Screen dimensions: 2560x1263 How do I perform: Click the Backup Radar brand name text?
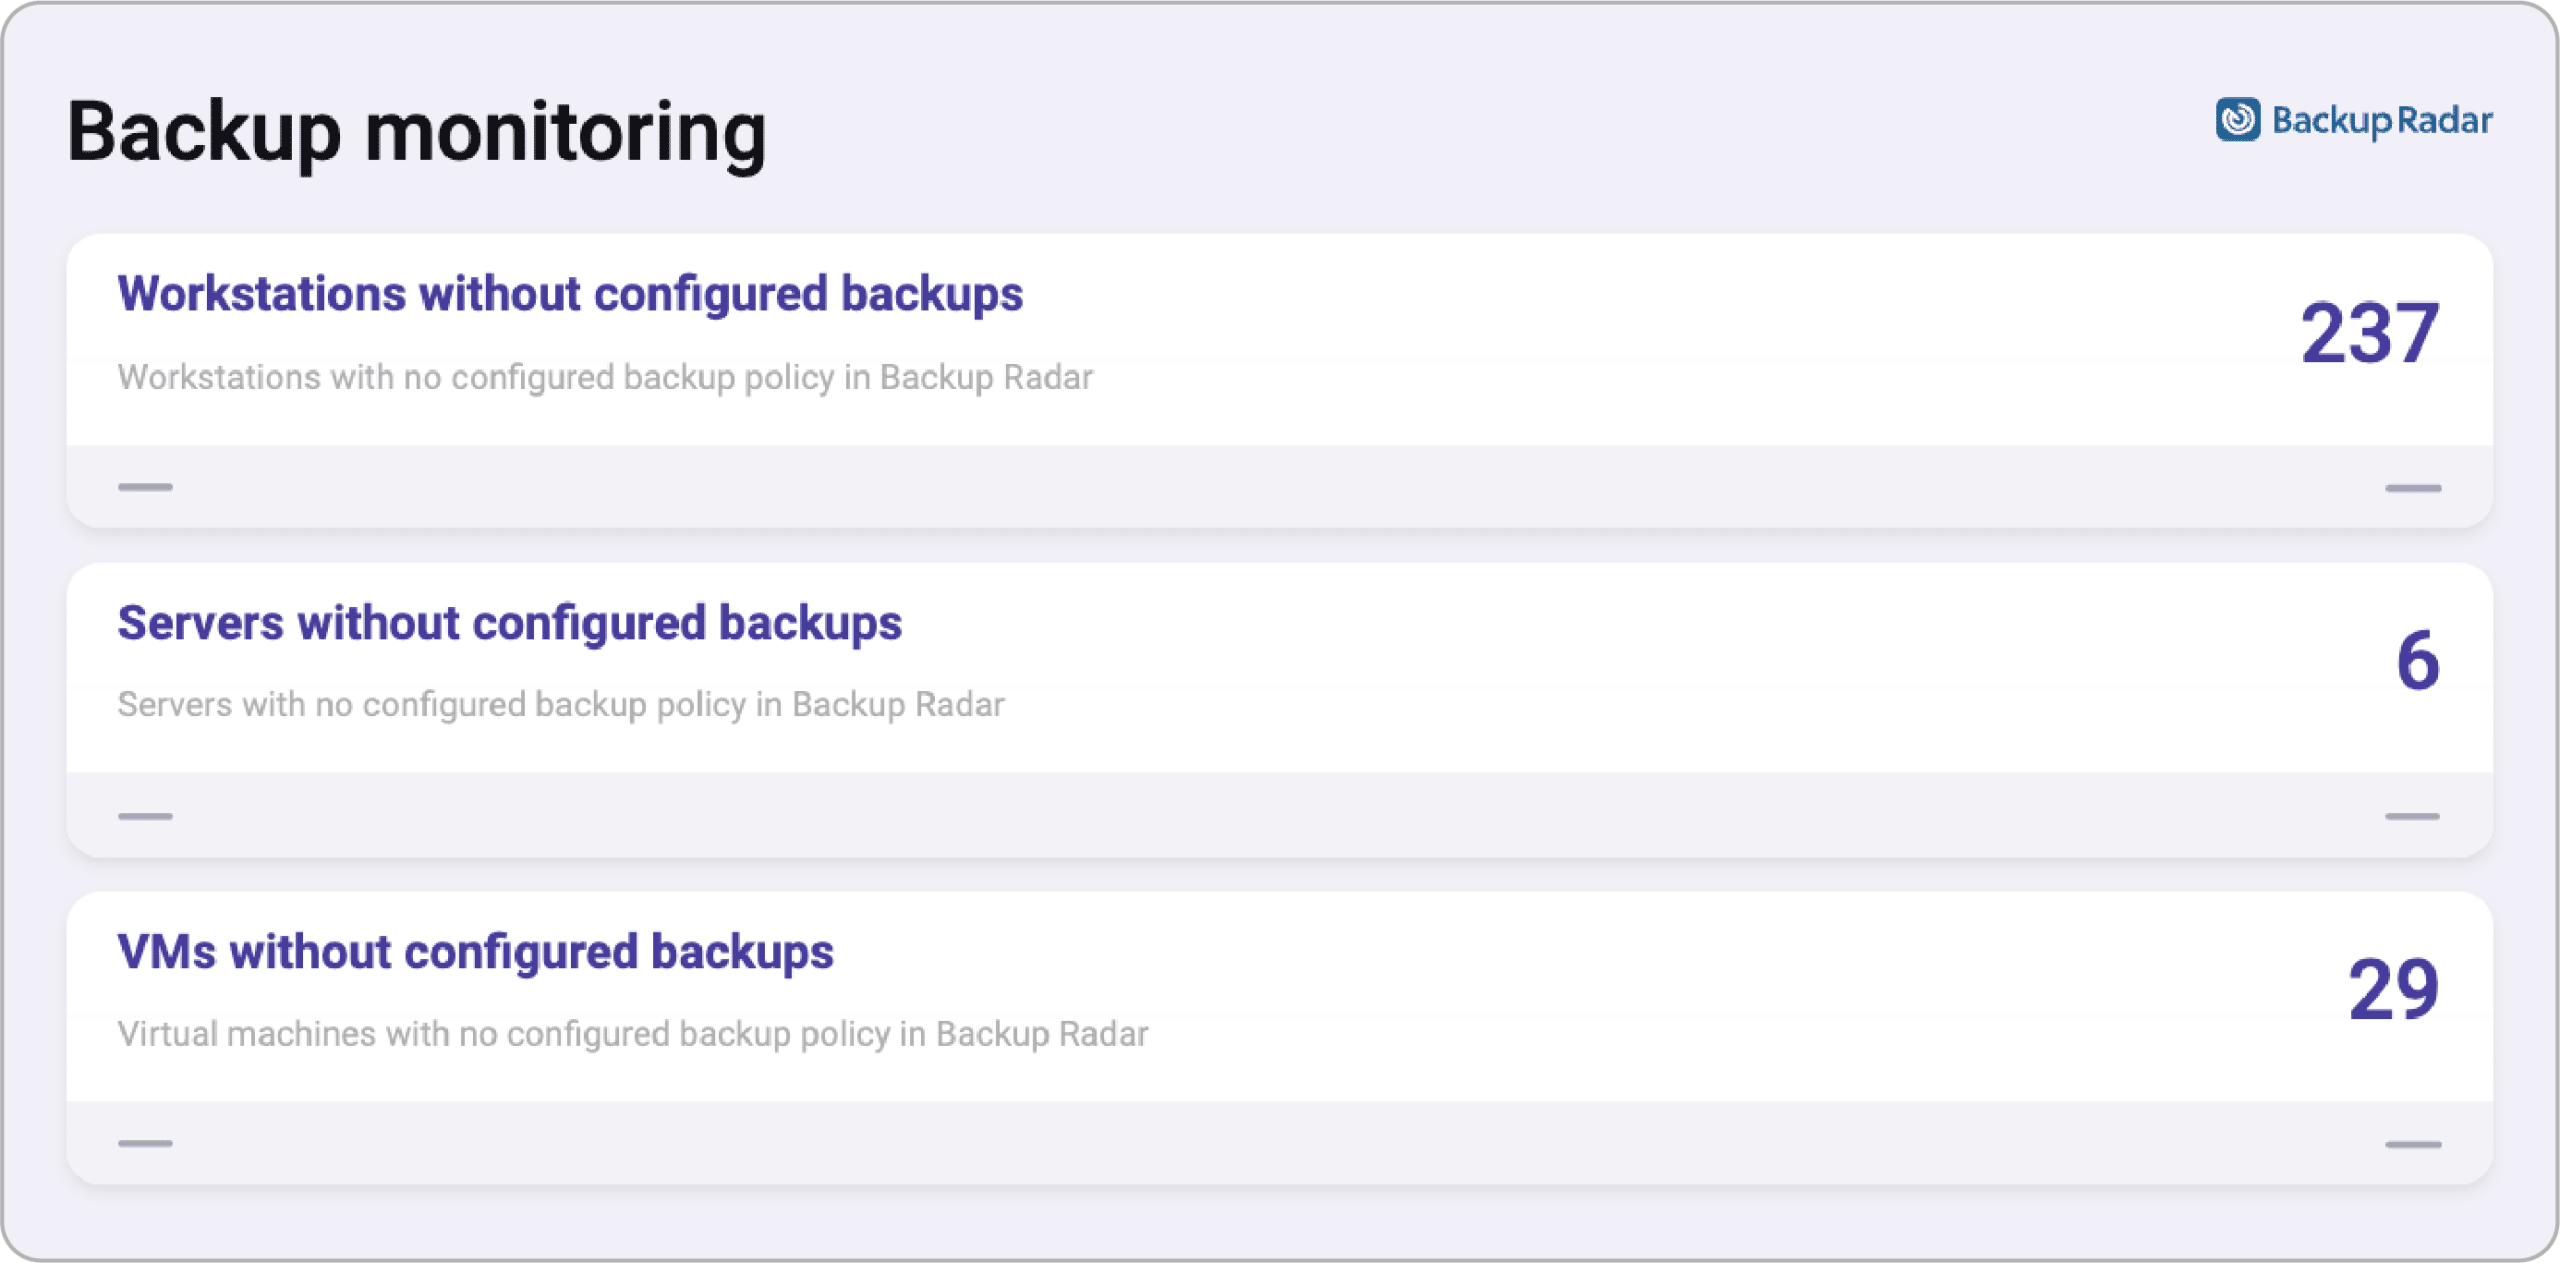point(2381,121)
